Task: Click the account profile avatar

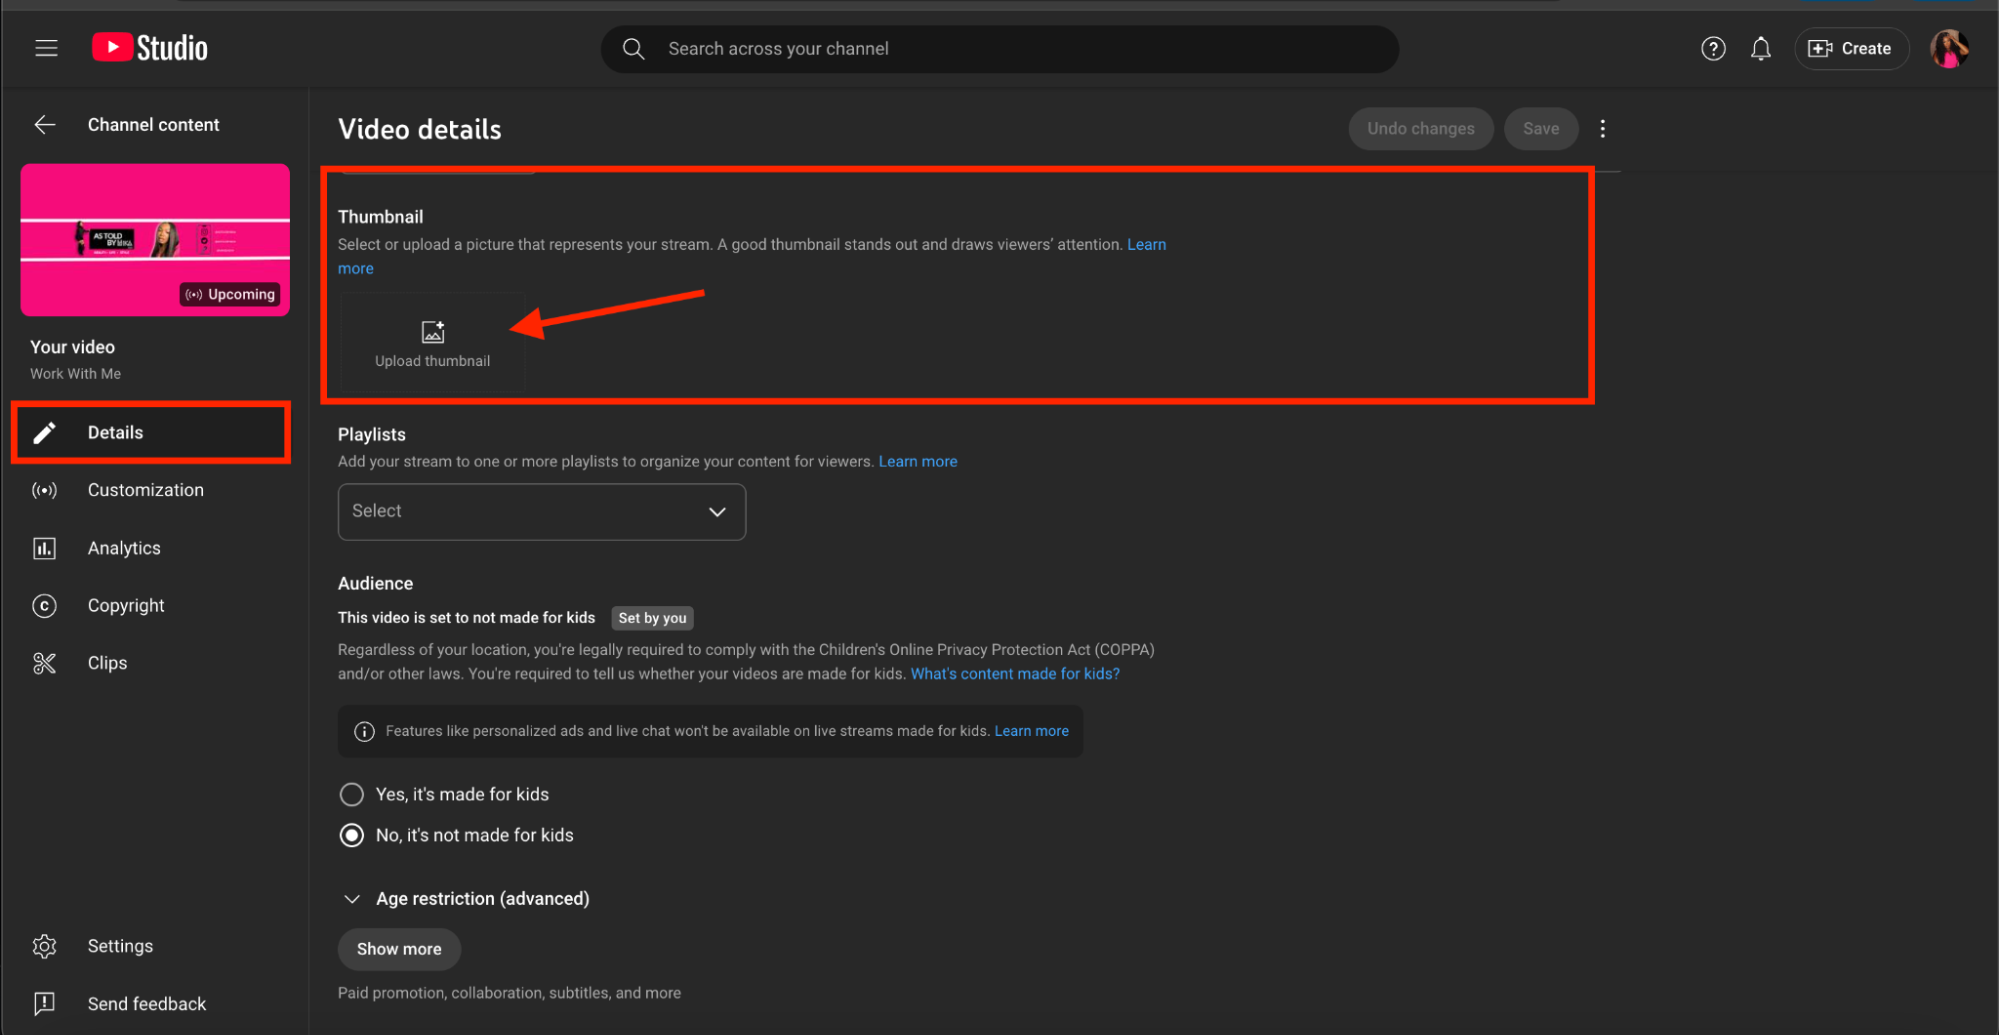Action: pos(1948,48)
